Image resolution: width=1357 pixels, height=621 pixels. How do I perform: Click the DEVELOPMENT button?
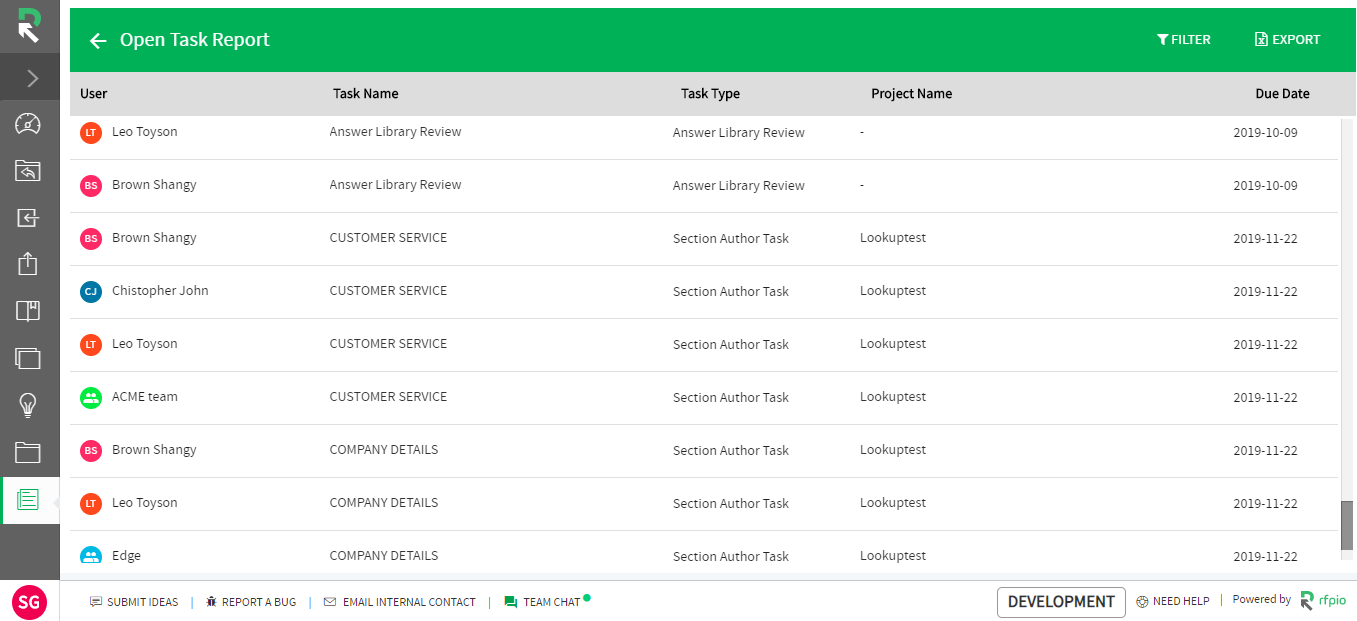coord(1061,602)
